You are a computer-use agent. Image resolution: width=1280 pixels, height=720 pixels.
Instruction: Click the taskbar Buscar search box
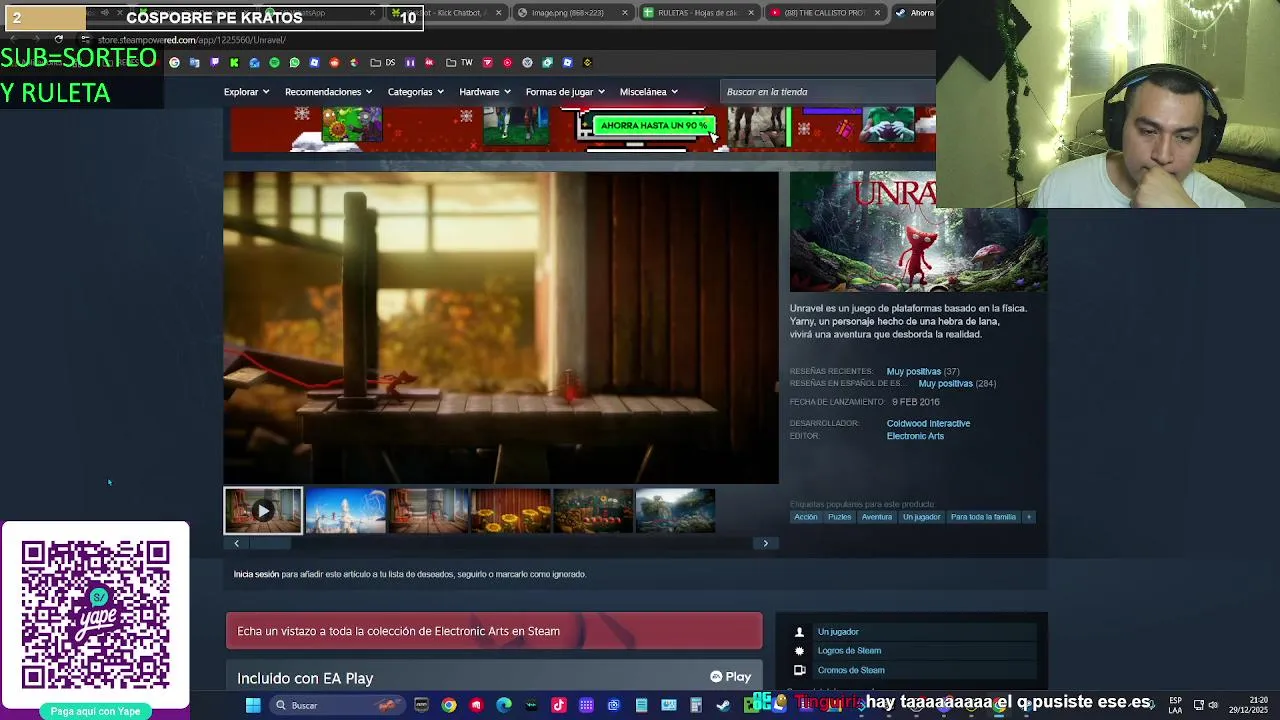tap(337, 705)
